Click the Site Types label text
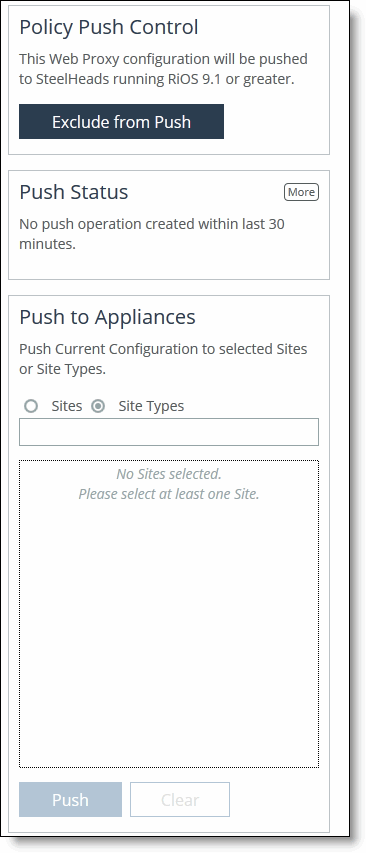Viewport: 366px width, 853px height. 151,406
